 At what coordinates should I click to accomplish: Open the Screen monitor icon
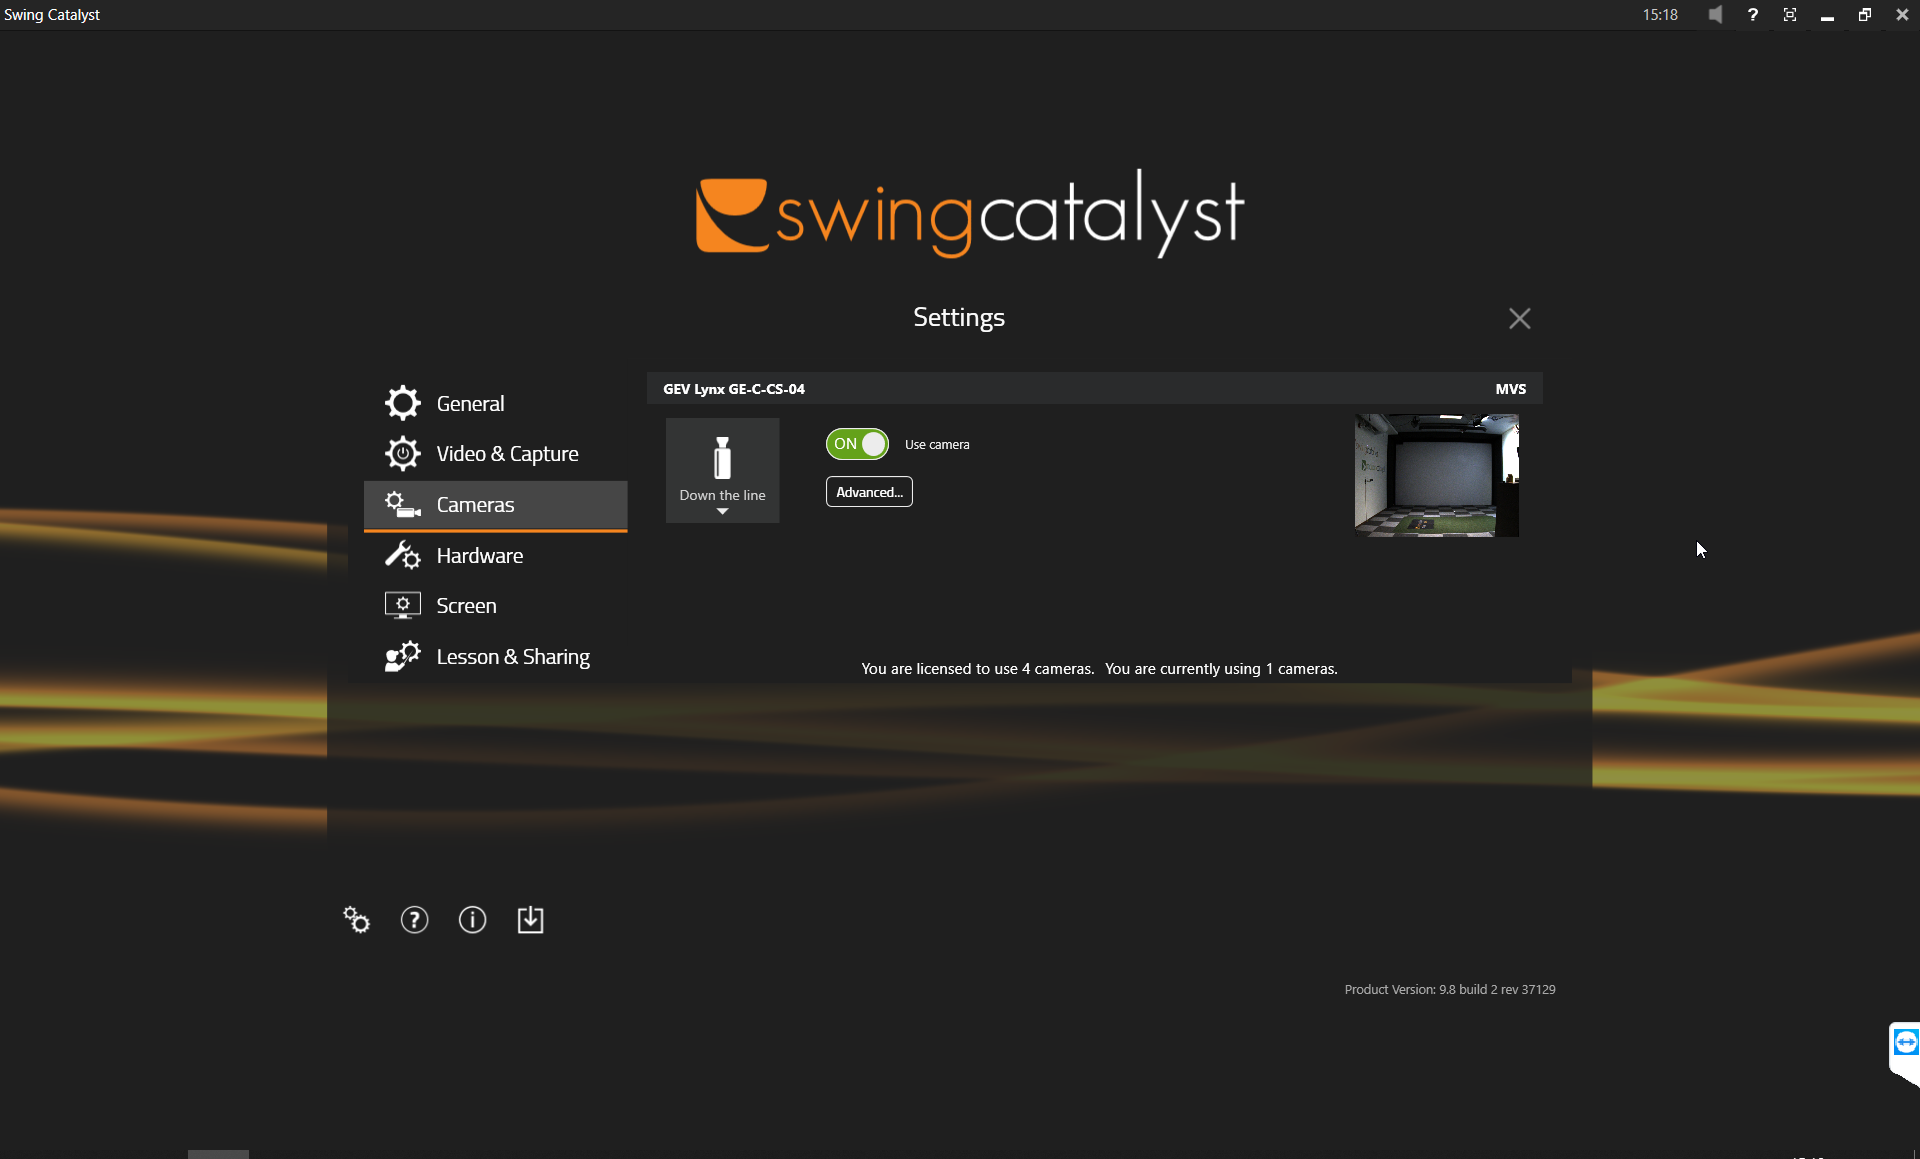point(402,605)
